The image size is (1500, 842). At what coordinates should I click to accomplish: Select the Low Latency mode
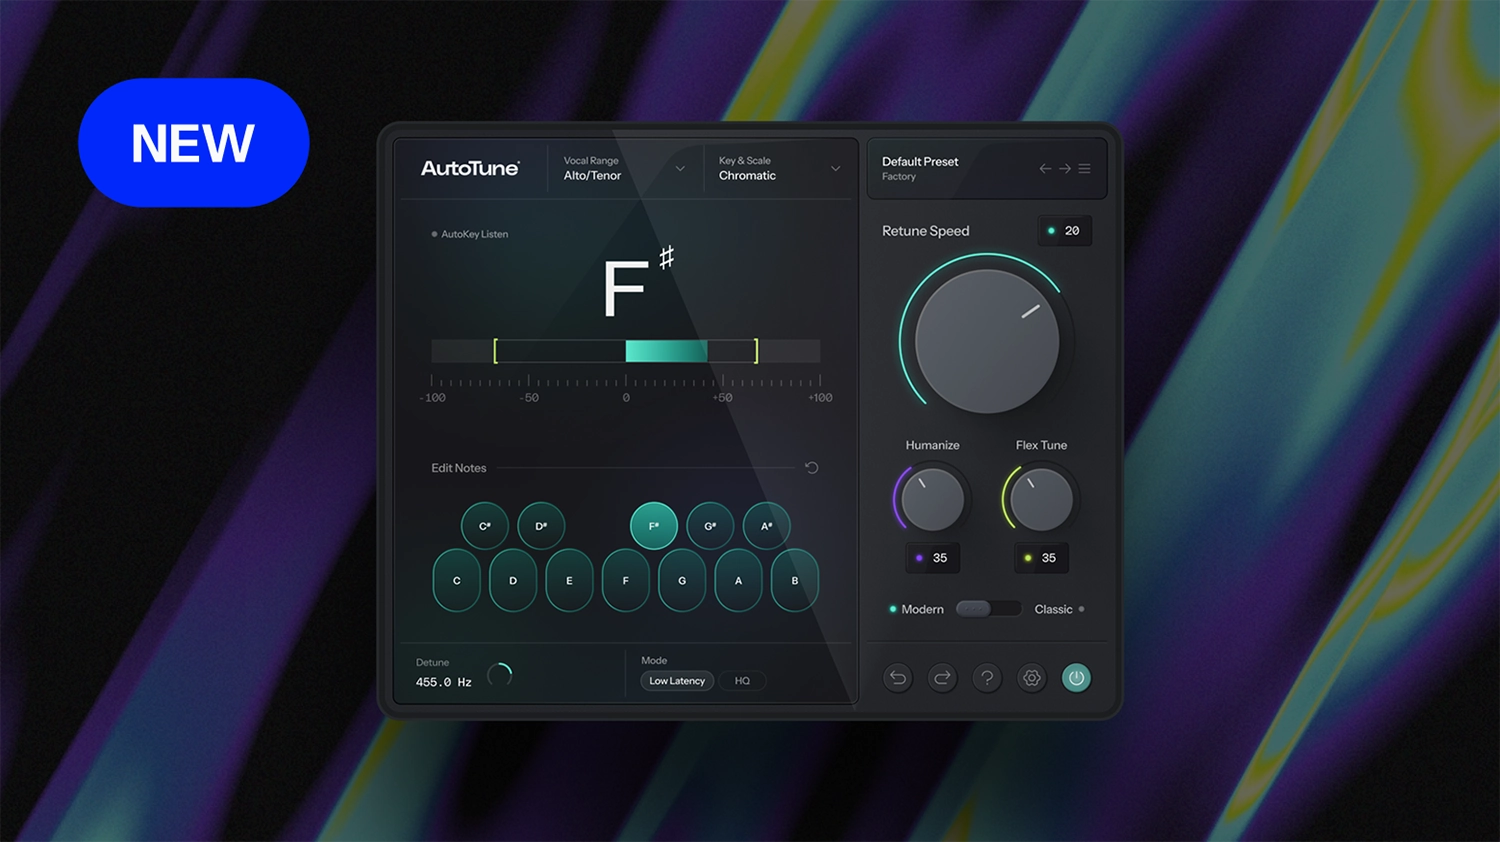[x=676, y=680]
